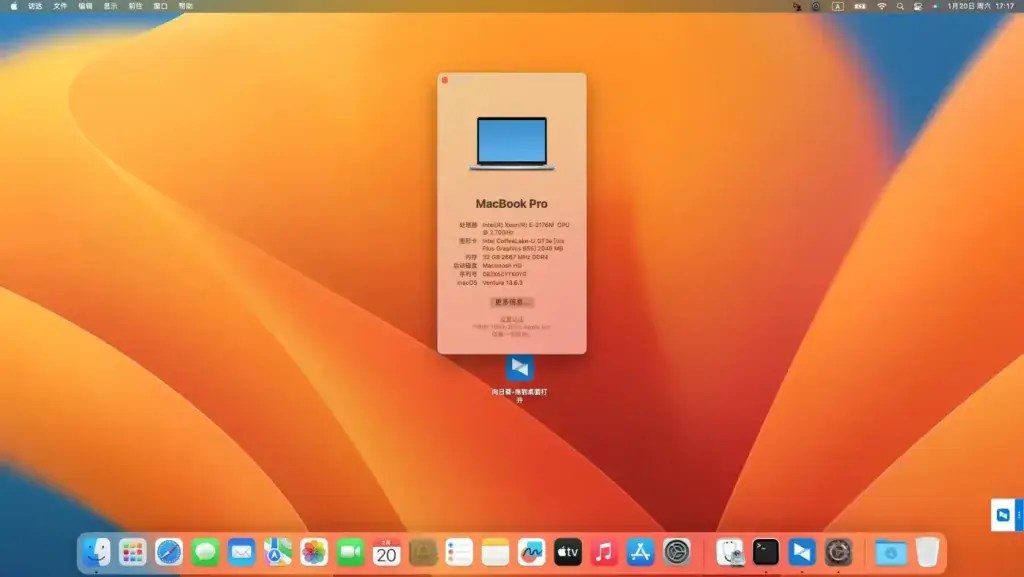Click the MacBook Pro title text
Image resolution: width=1024 pixels, height=577 pixels.
pyautogui.click(x=511, y=204)
